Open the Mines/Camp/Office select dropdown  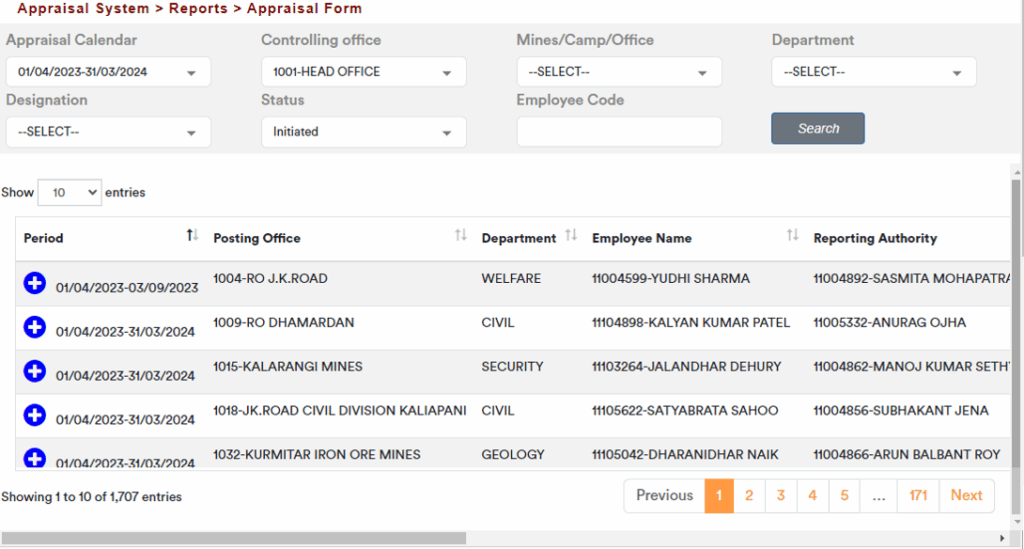(618, 72)
